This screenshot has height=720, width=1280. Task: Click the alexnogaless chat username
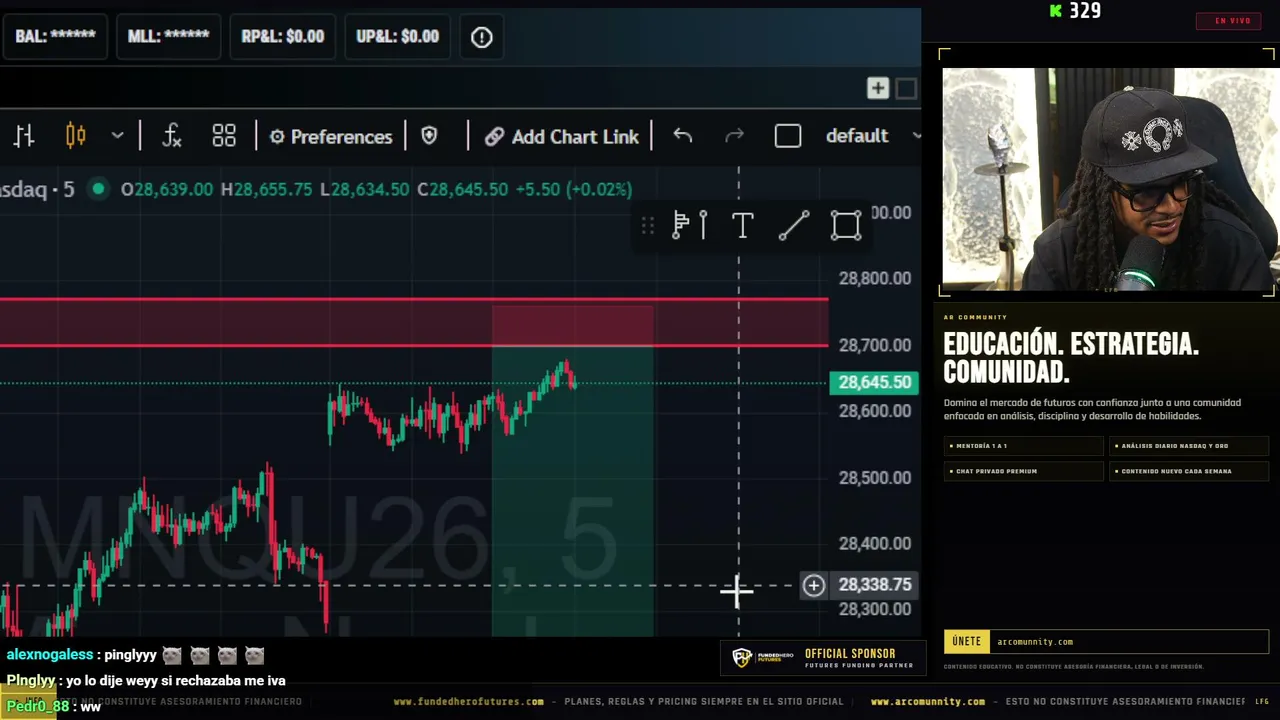50,655
